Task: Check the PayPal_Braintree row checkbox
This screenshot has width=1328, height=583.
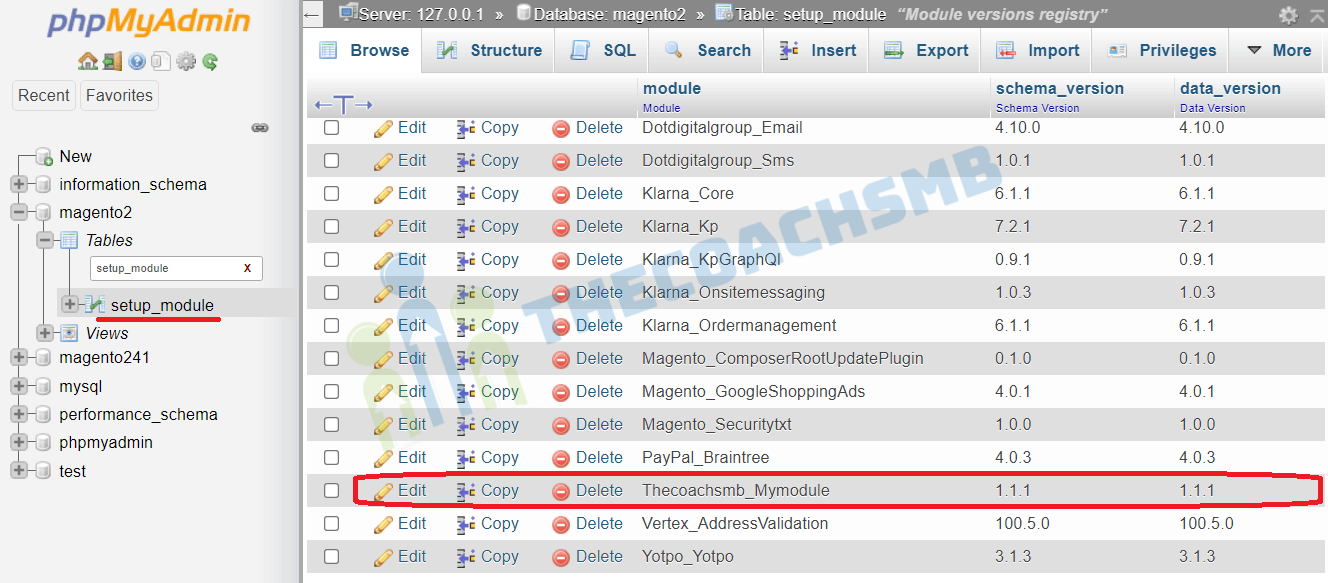Action: click(332, 458)
